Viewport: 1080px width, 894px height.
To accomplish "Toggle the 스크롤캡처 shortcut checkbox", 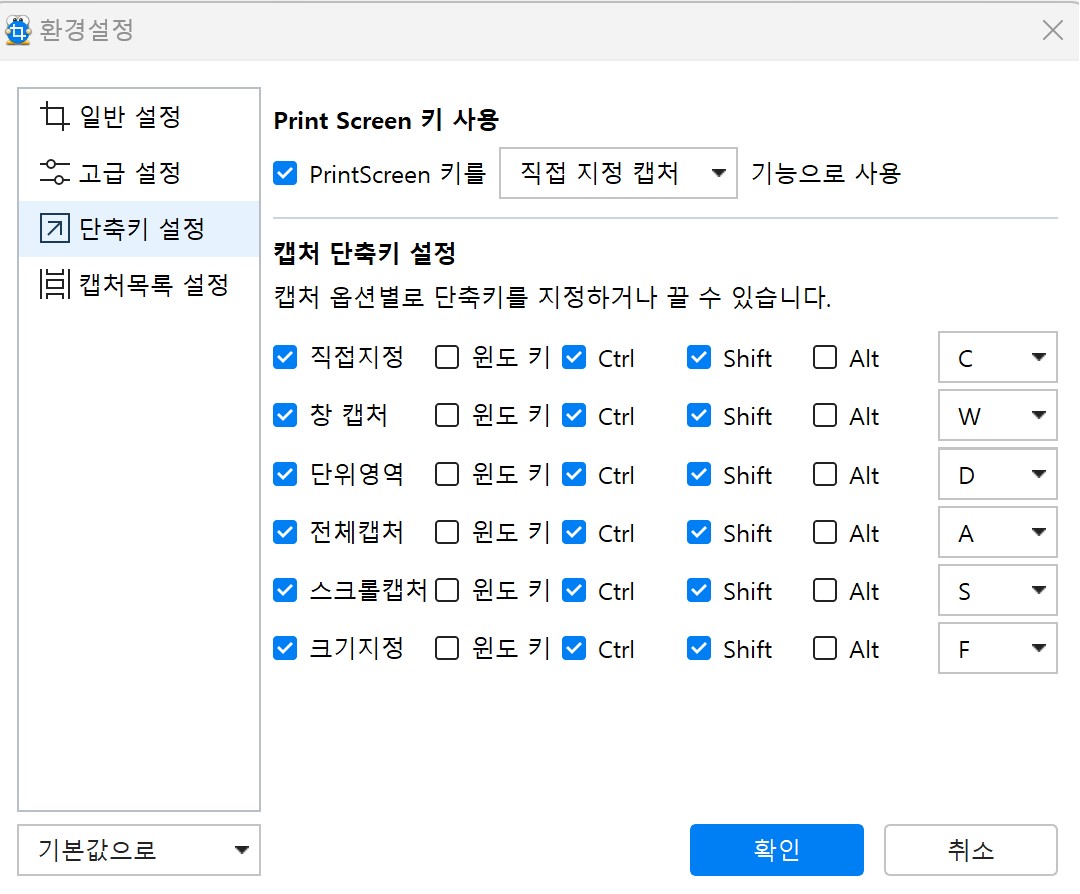I will tap(285, 590).
